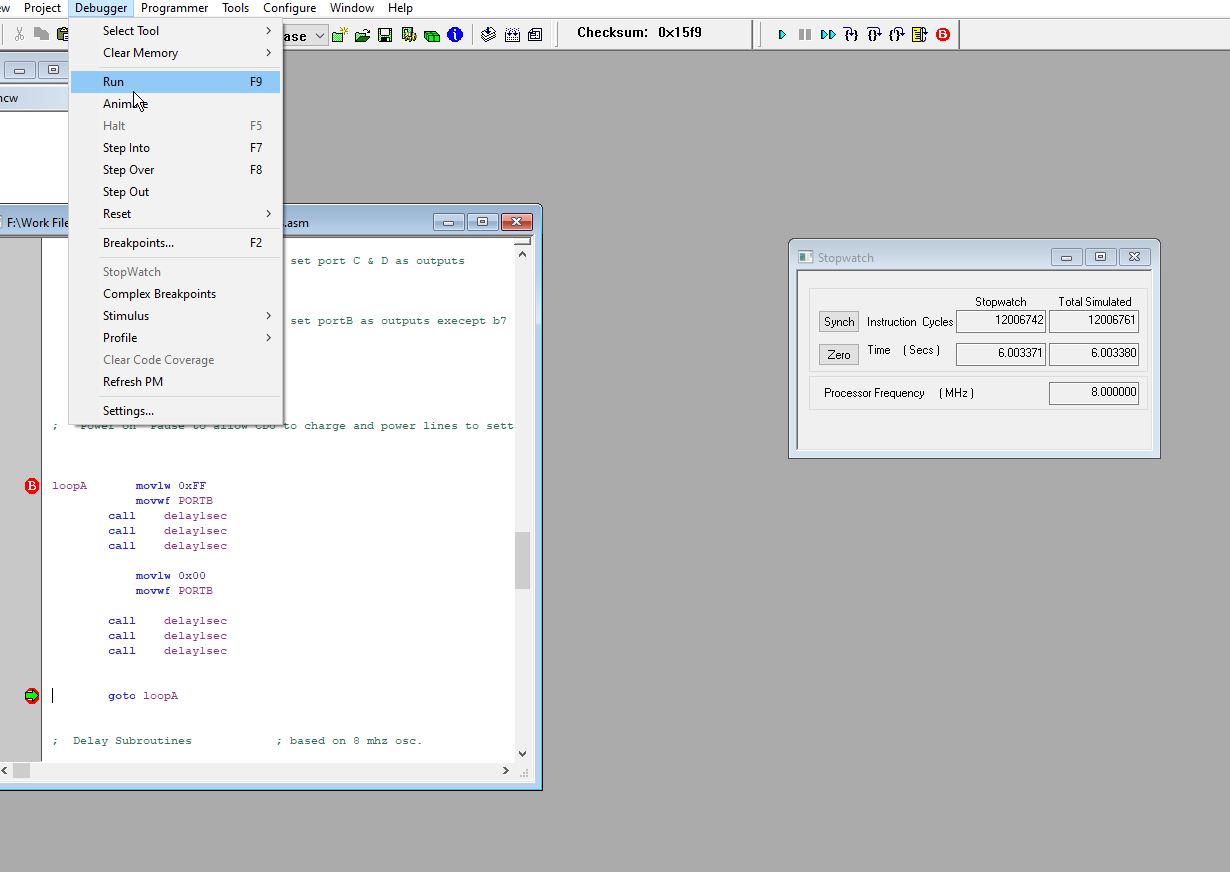Click the Build Options icon

pos(409,35)
